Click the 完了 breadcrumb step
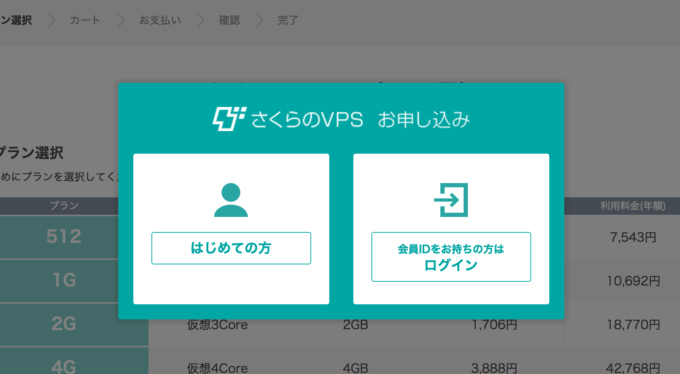Viewport: 680px width, 374px height. [288, 20]
